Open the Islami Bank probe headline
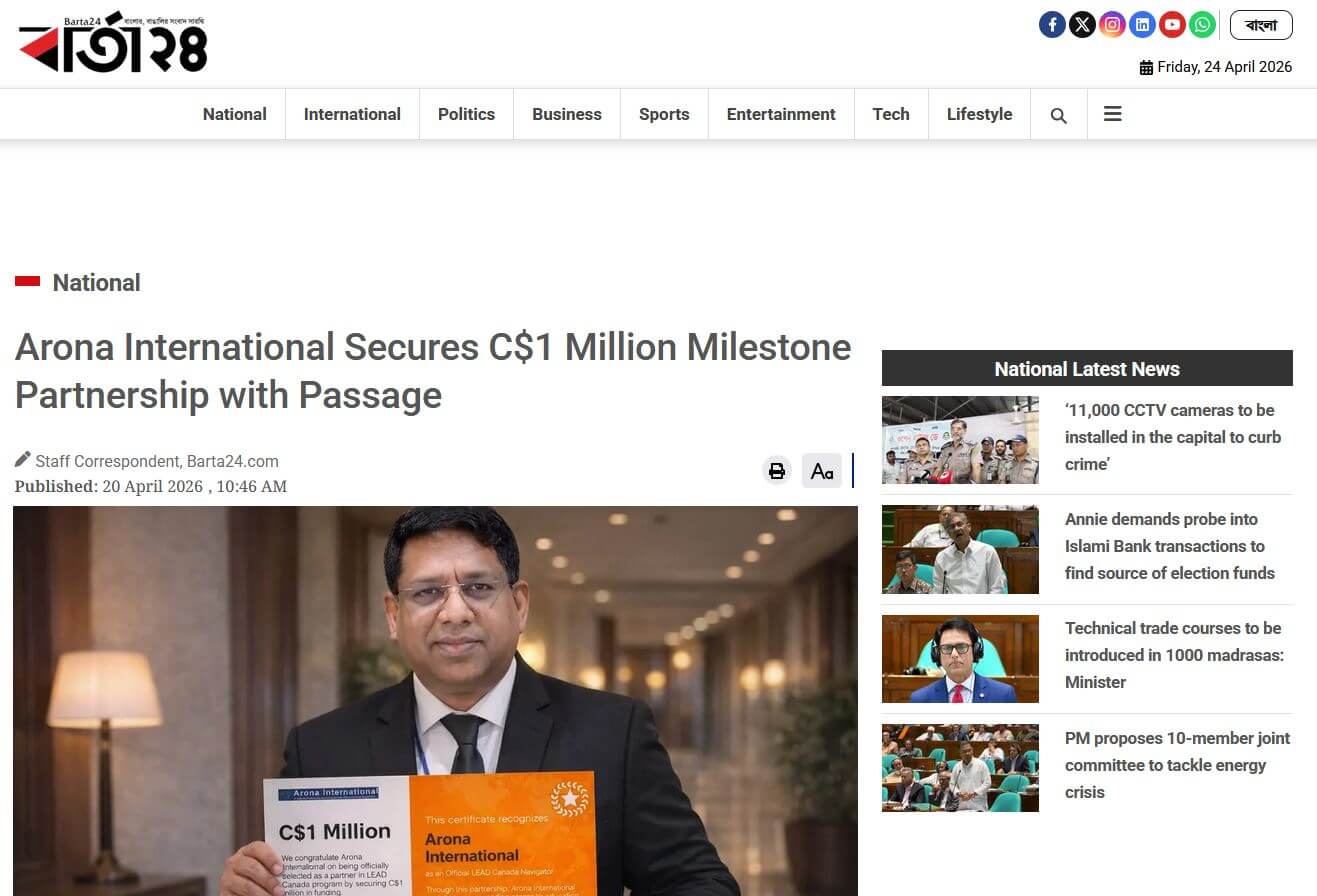Image resolution: width=1317 pixels, height=896 pixels. coord(1170,546)
